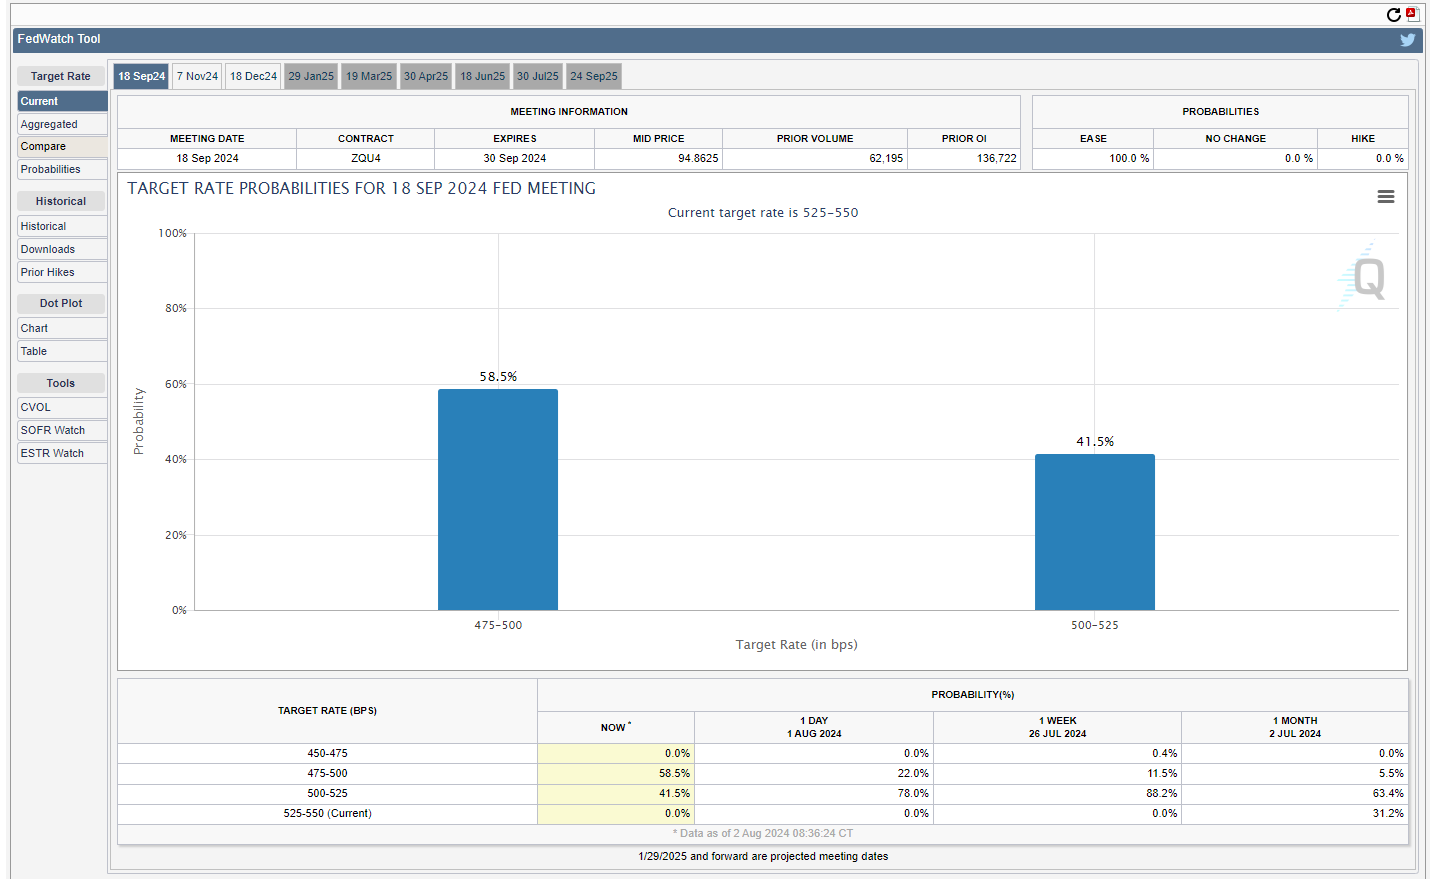The width and height of the screenshot is (1433, 879).
Task: Click the refresh icon at top right
Action: [x=1393, y=15]
